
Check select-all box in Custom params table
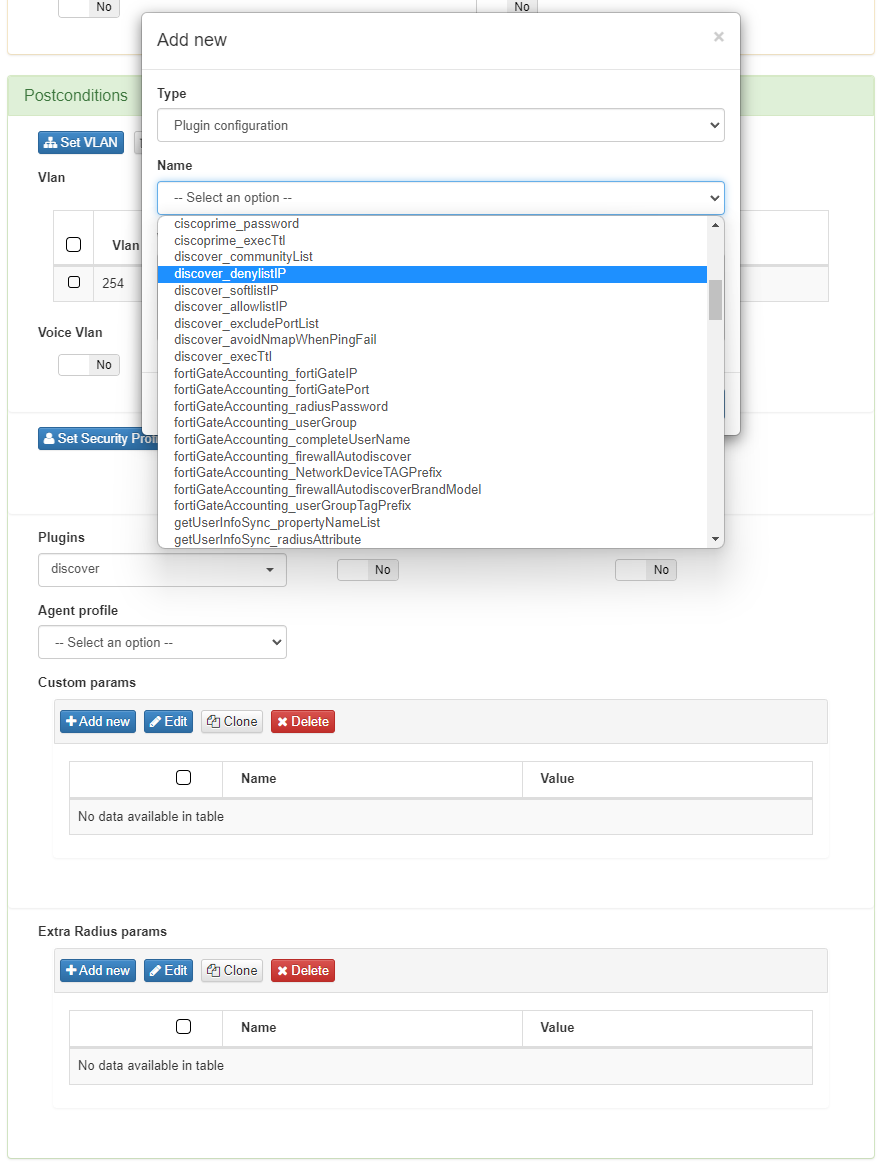[183, 778]
